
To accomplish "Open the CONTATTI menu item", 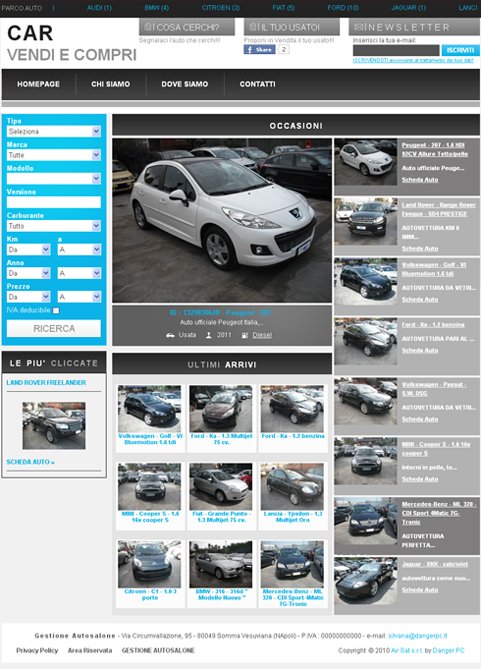I will (257, 84).
